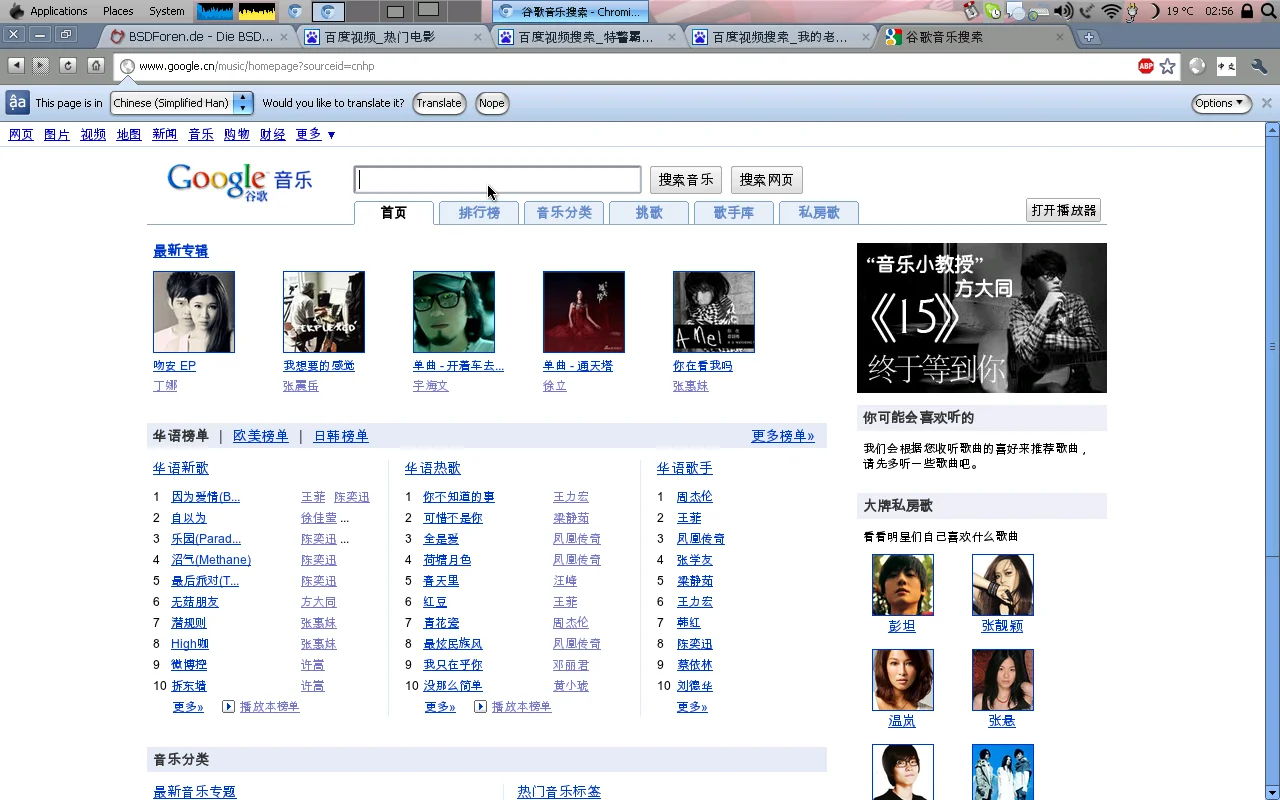This screenshot has width=1280, height=800.
Task: Click the address bar URL
Action: tap(257, 66)
